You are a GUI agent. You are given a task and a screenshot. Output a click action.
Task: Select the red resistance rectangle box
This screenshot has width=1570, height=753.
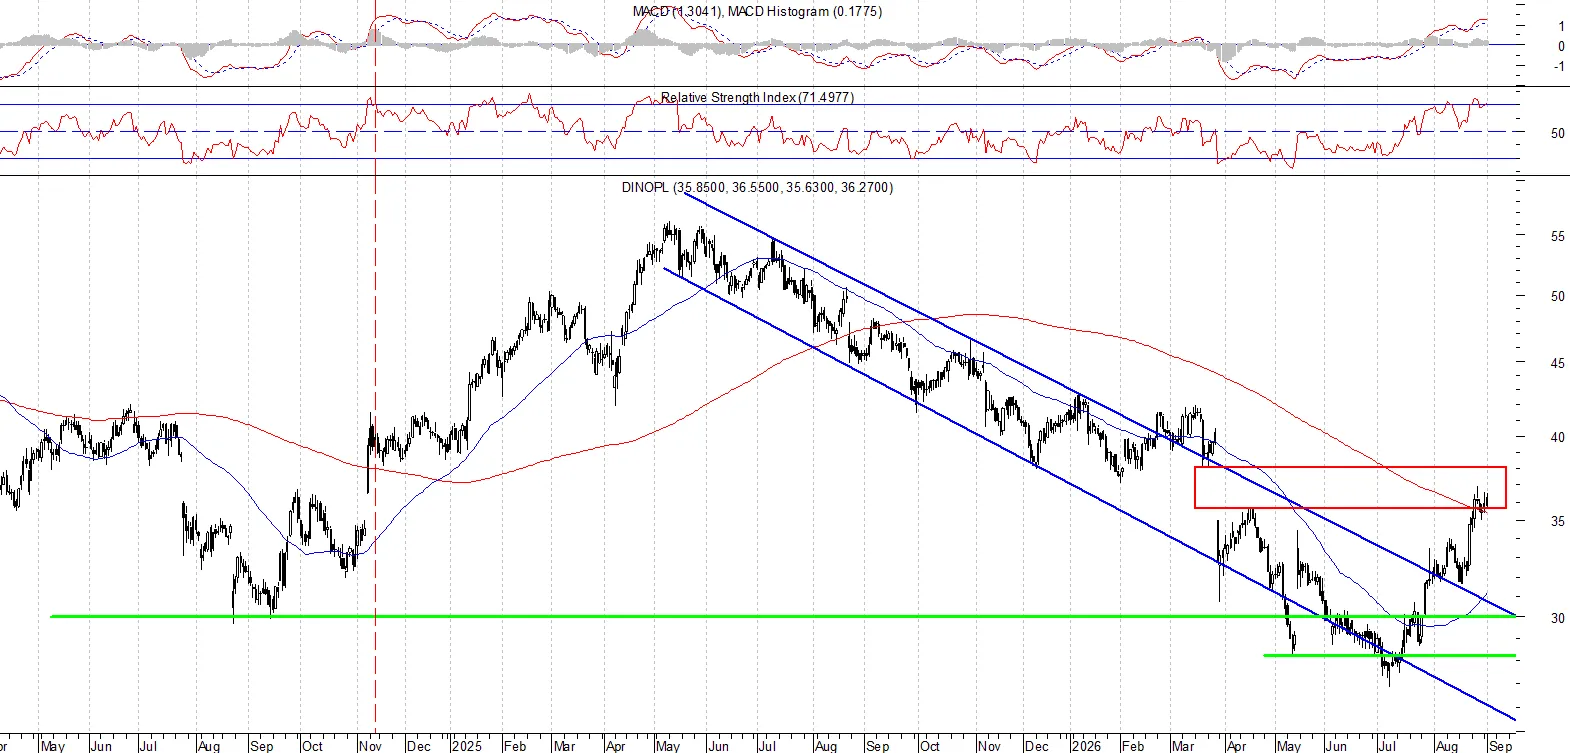(1350, 487)
